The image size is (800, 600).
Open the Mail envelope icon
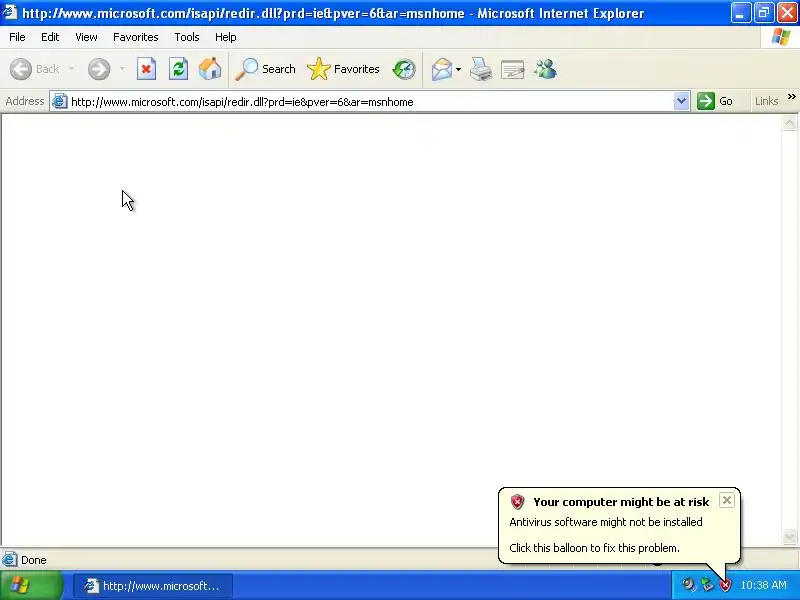pos(442,69)
